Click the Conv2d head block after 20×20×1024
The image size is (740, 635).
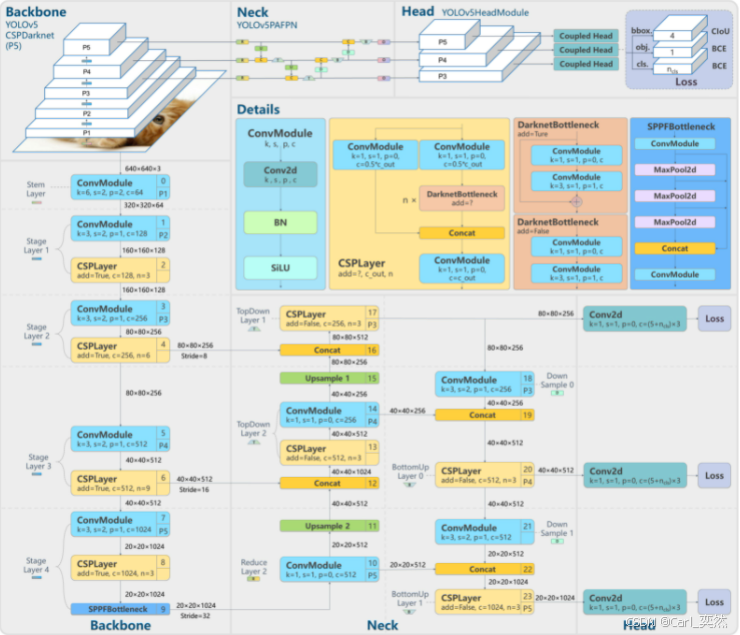(x=635, y=602)
